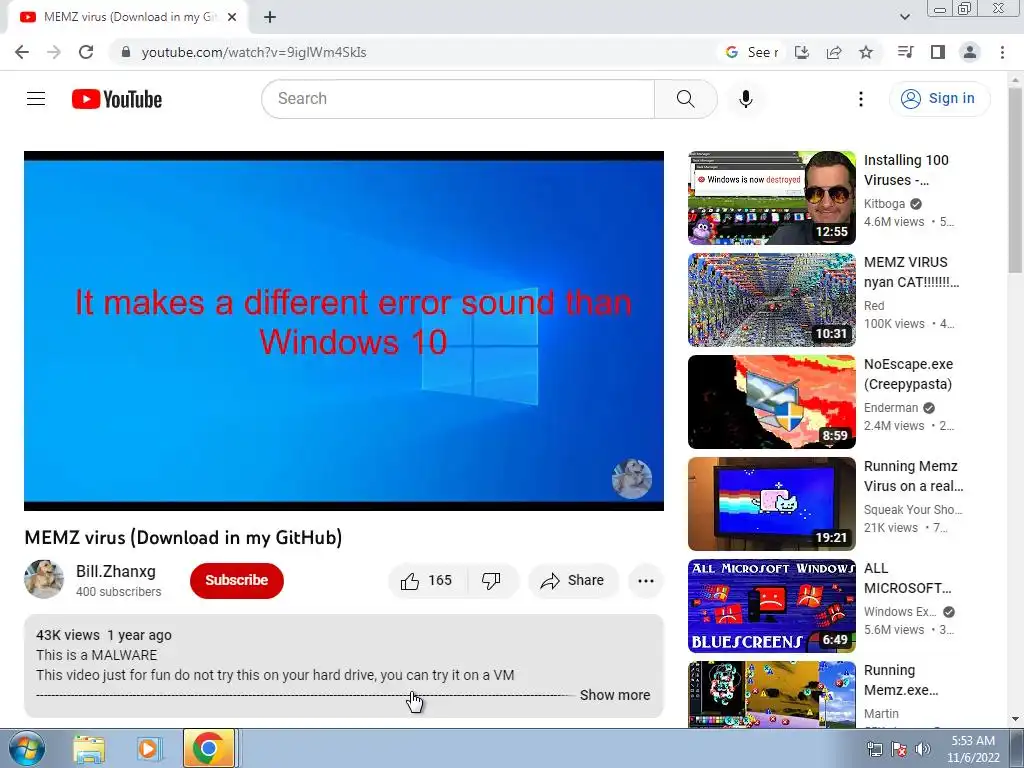
Task: Click the lock icon in address bar
Action: tap(126, 52)
